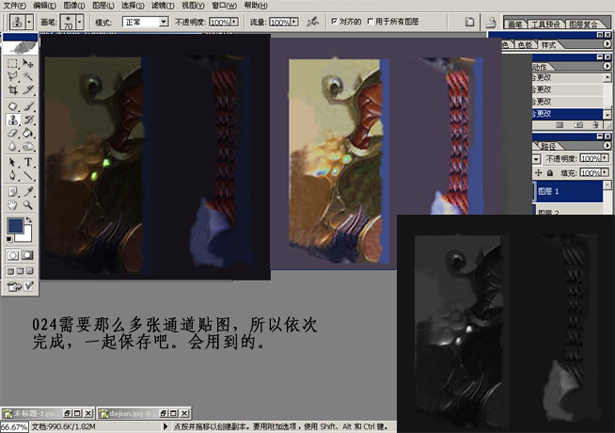The height and width of the screenshot is (433, 615).
Task: Open the 滤镜 menu
Action: pyautogui.click(x=163, y=5)
